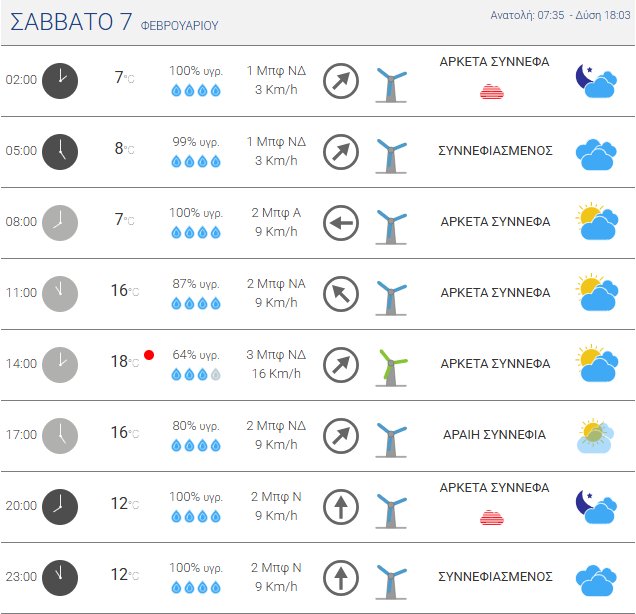Click the 02:00 dark clock icon
The image size is (636, 614).
(60, 80)
